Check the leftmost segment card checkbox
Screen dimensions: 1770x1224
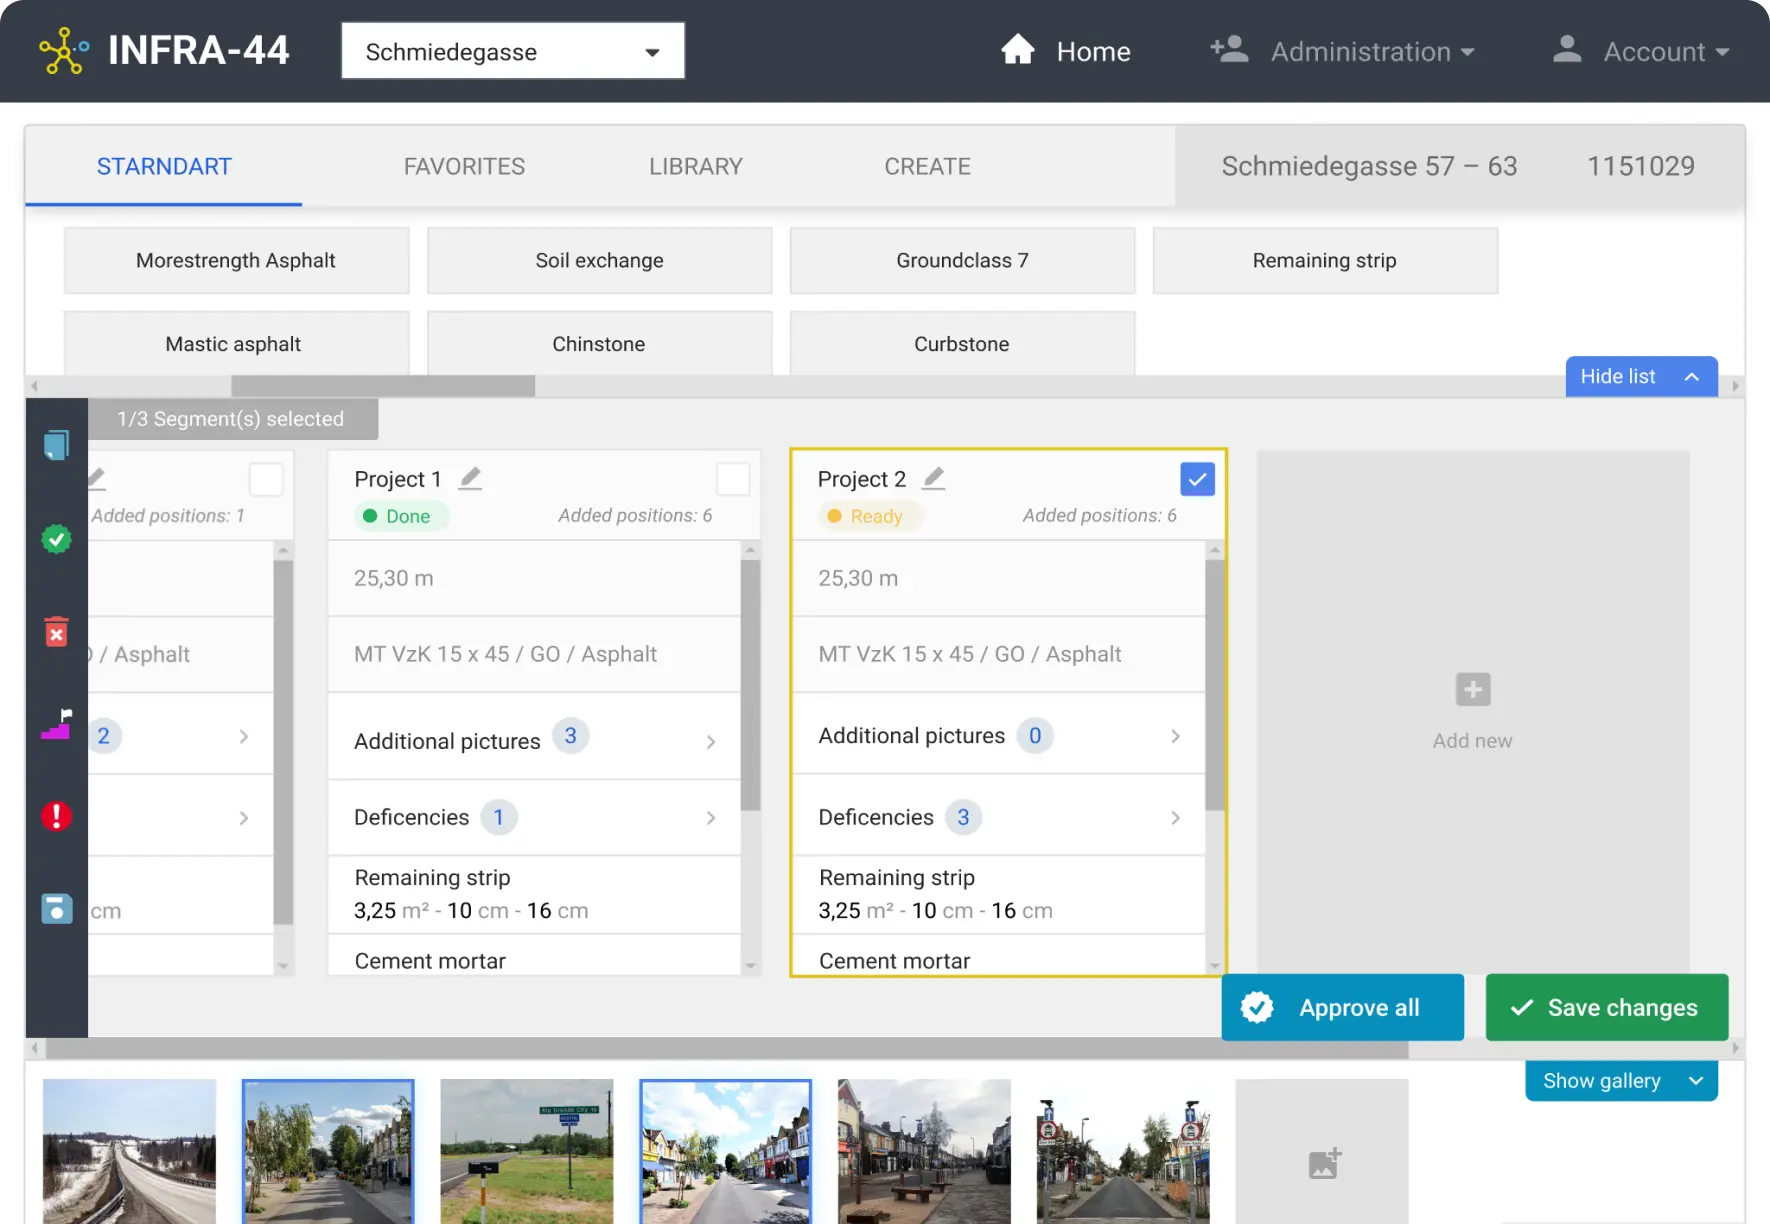coord(266,479)
